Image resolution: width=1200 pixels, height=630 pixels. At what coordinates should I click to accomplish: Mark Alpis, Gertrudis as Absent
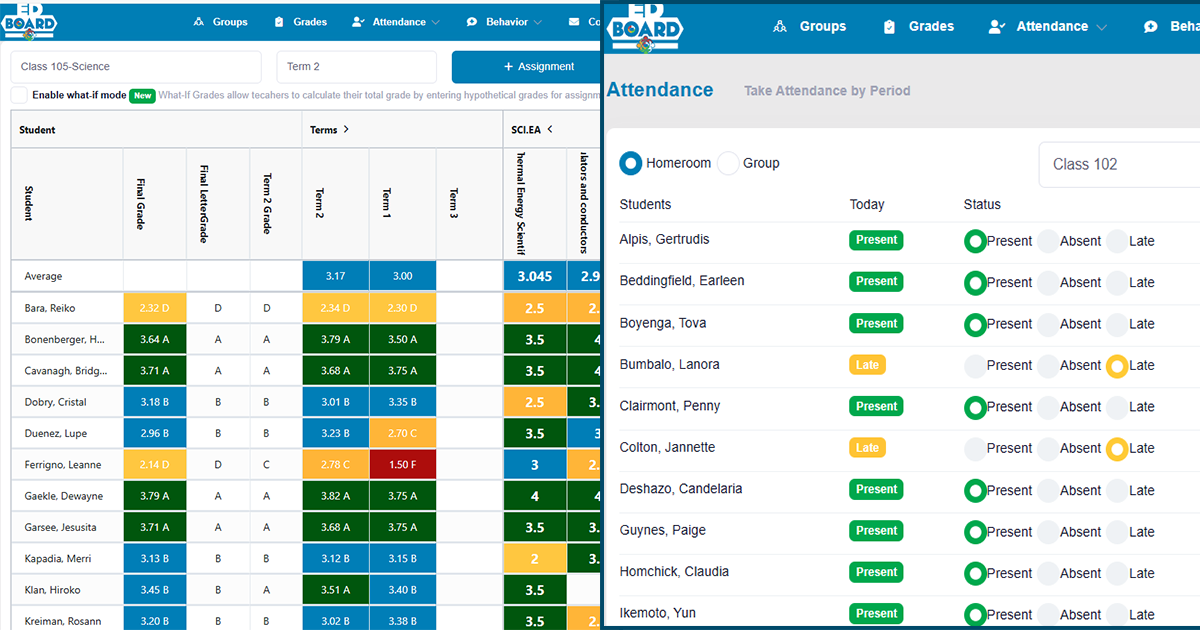click(1048, 241)
